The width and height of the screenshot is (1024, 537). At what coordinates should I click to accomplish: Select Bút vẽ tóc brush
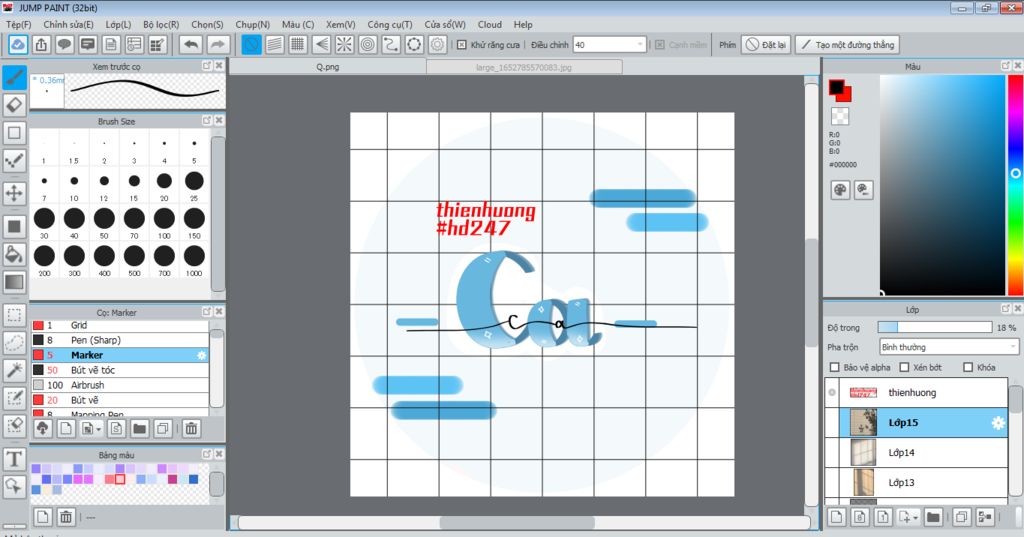click(120, 370)
